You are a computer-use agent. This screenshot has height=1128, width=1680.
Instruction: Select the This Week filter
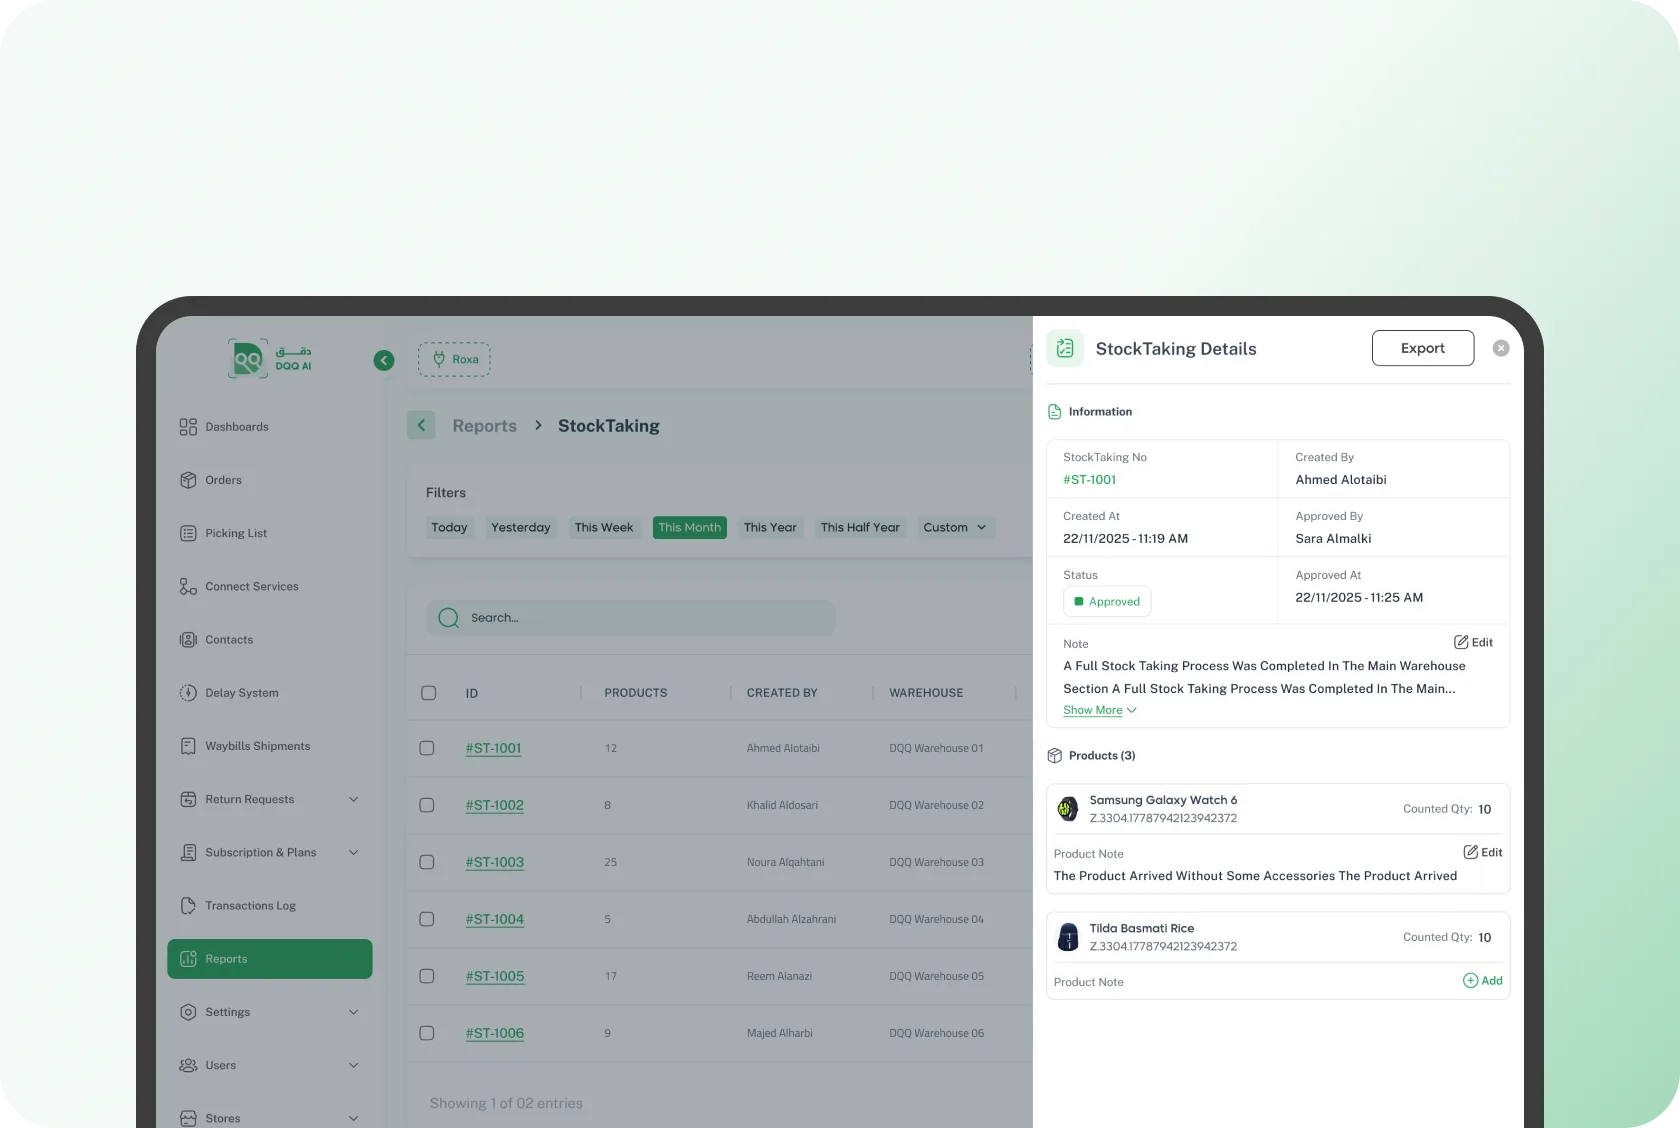(x=604, y=527)
